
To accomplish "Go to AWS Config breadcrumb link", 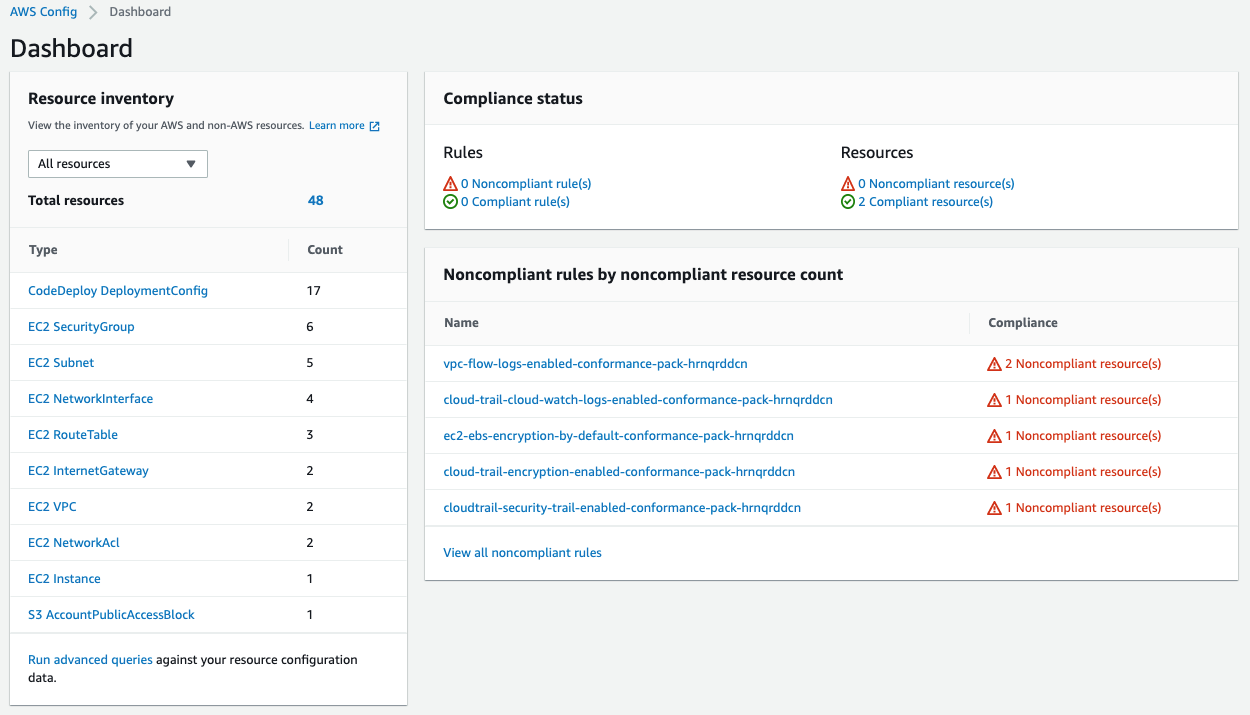I will (44, 12).
